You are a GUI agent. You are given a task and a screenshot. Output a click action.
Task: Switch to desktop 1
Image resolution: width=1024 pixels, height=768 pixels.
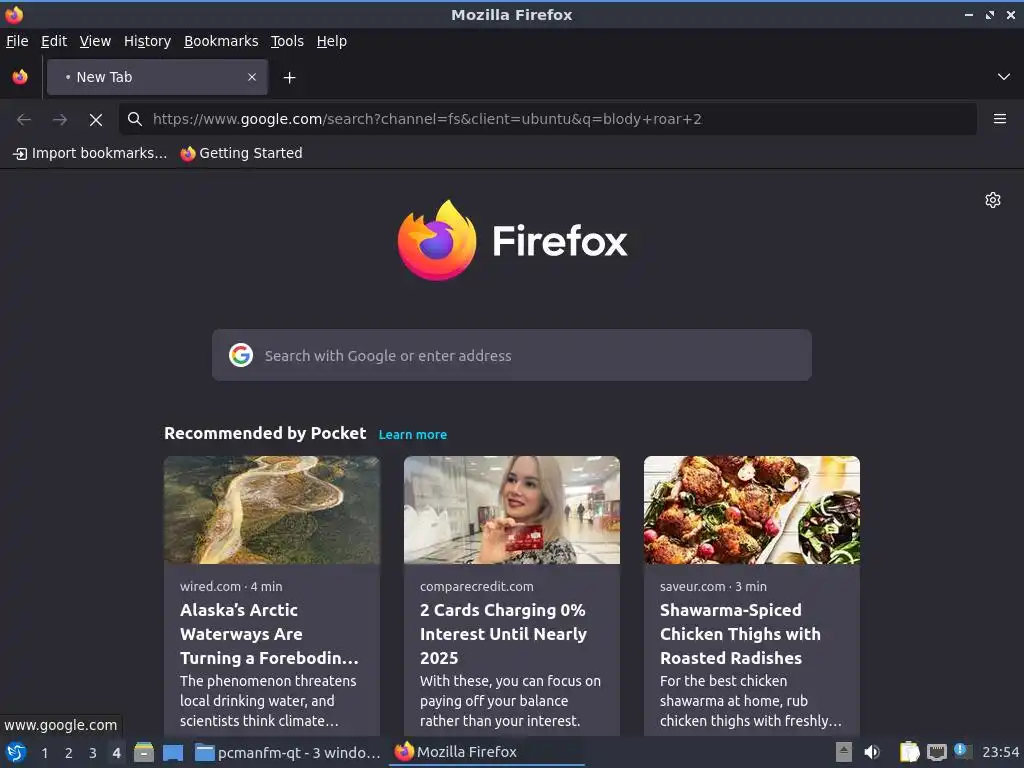click(x=44, y=753)
